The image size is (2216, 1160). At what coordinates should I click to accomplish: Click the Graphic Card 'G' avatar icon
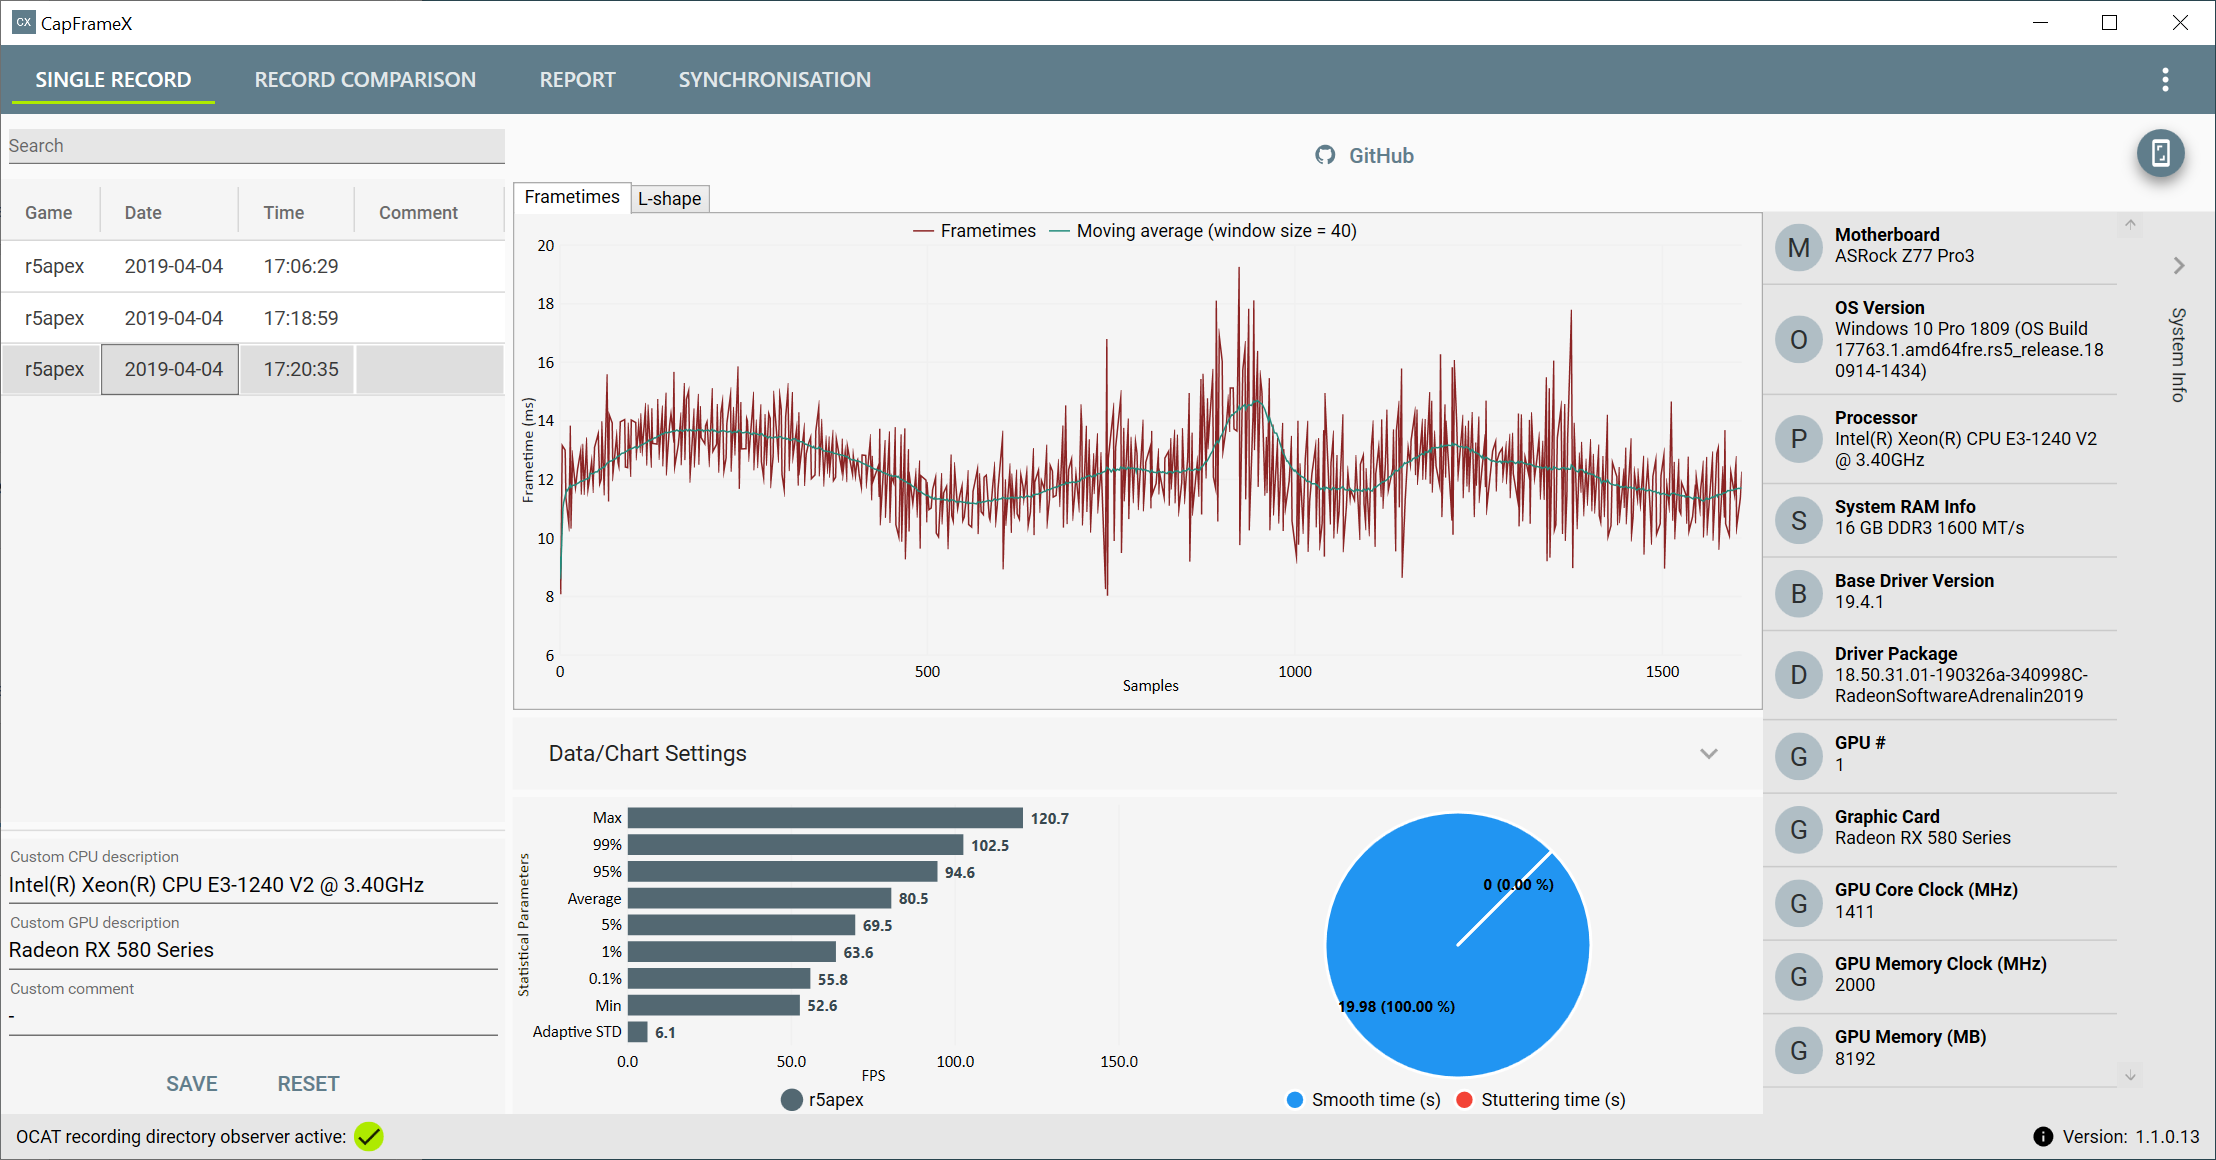[x=1798, y=829]
